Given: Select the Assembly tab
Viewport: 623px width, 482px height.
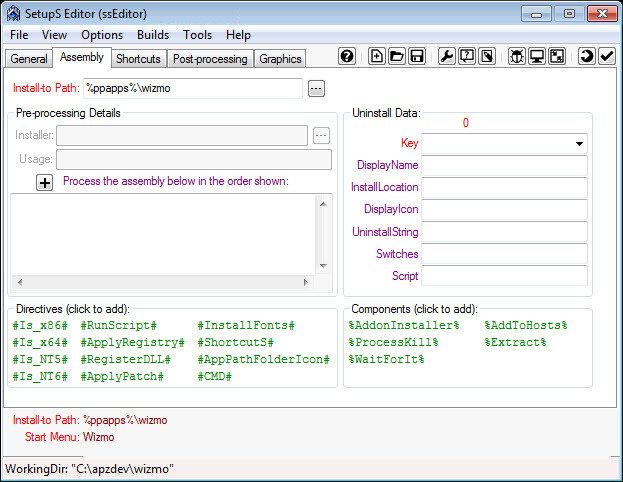Looking at the screenshot, I should 82,57.
